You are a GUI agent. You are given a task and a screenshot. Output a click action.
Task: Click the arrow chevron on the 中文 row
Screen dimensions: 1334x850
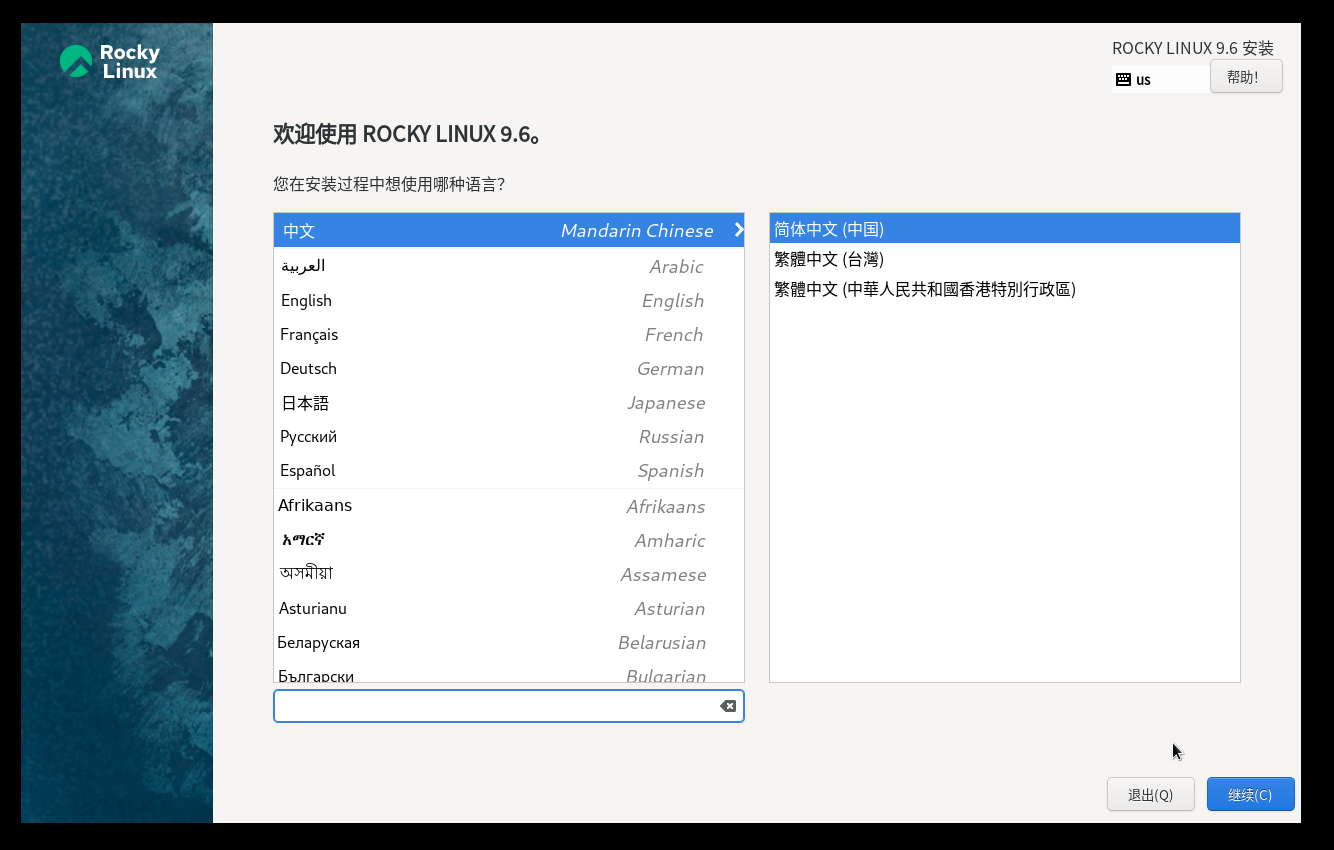pos(739,230)
